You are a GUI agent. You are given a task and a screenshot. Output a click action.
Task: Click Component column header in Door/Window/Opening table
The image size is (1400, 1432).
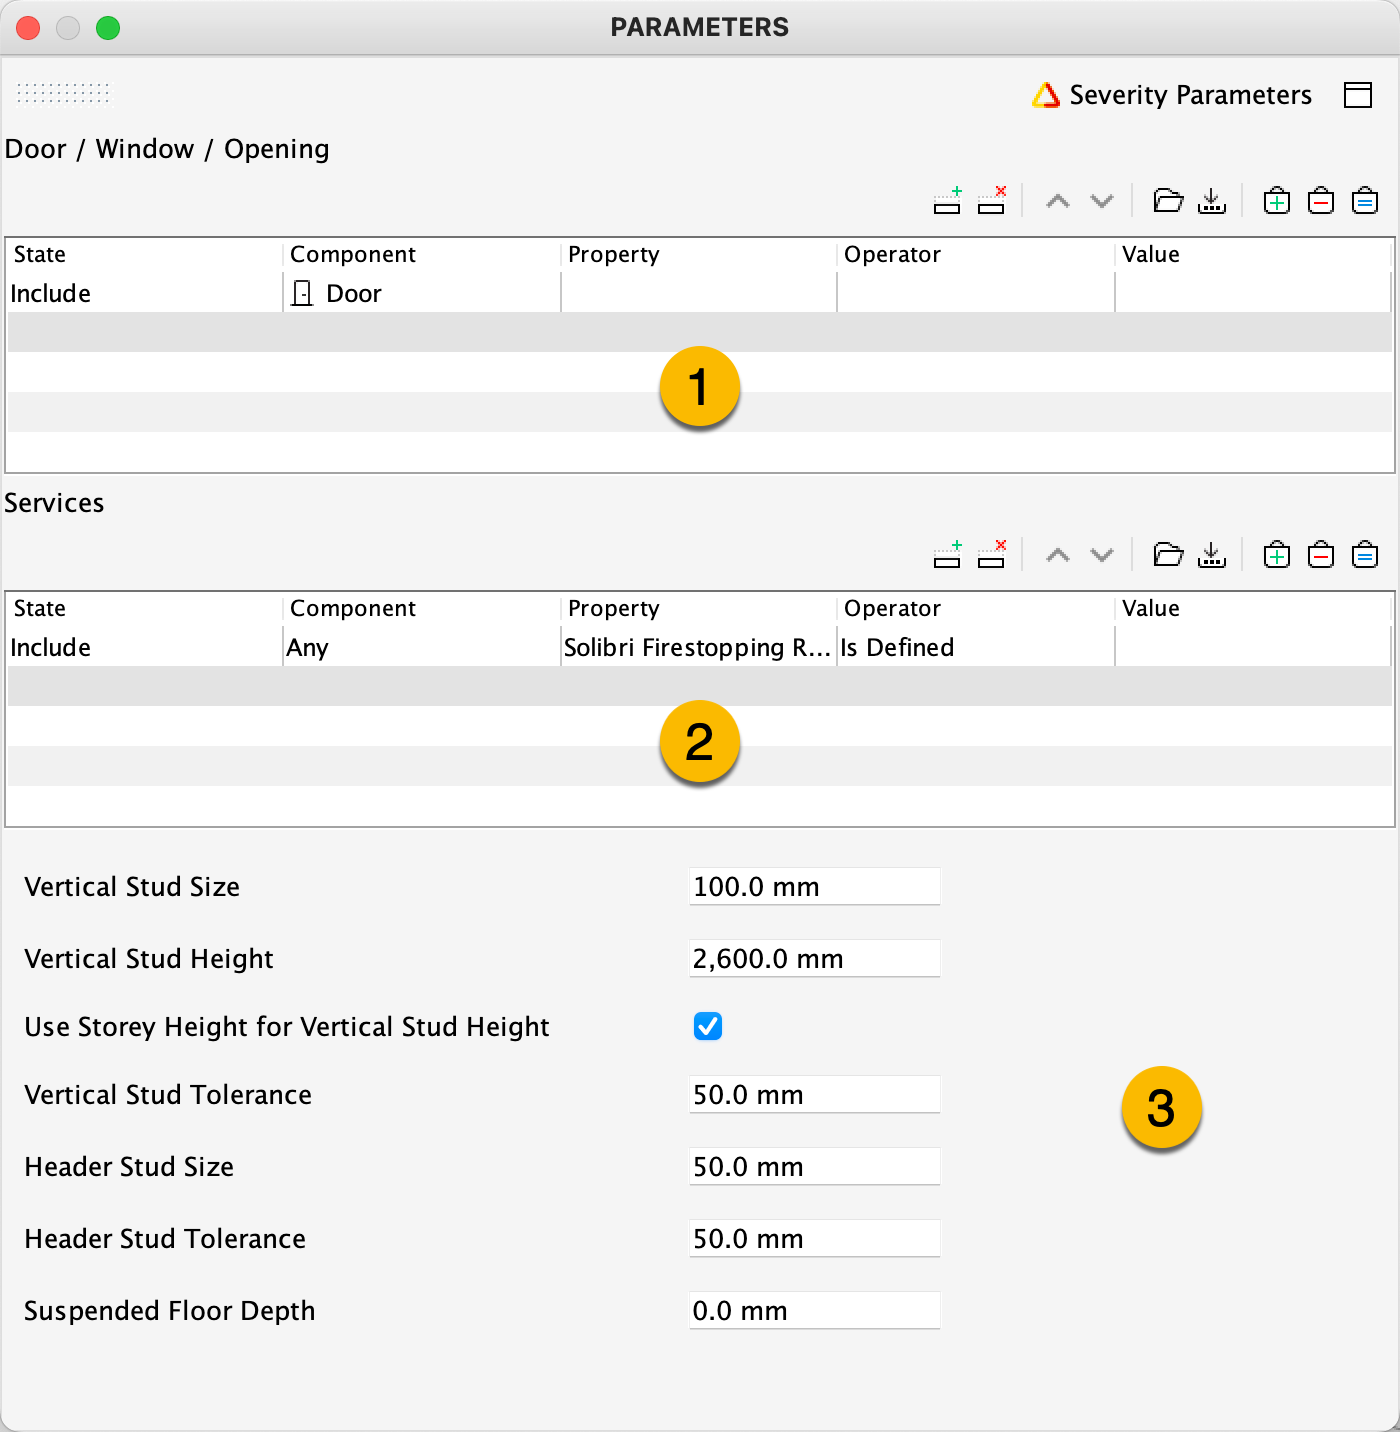tap(422, 254)
